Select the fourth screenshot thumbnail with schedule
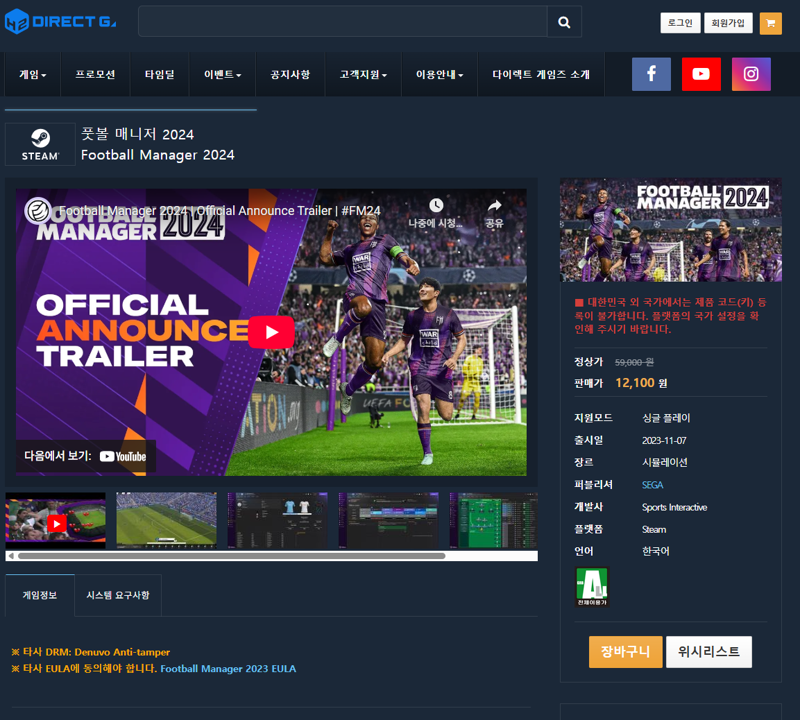This screenshot has height=720, width=800. click(389, 520)
